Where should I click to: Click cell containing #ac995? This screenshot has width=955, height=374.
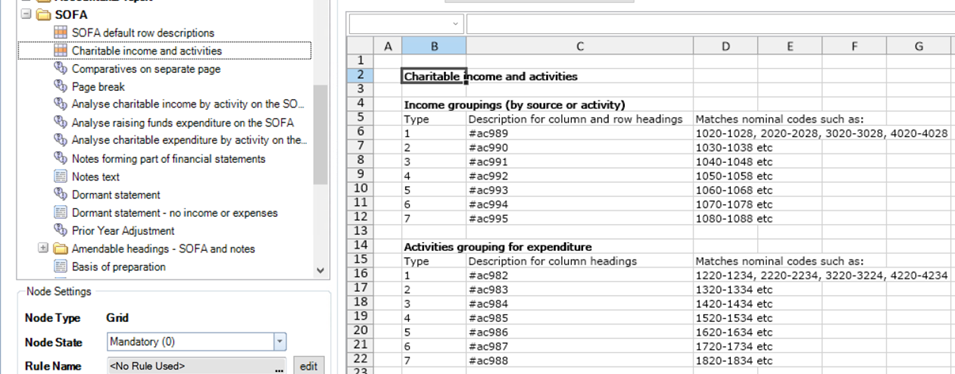coord(580,219)
